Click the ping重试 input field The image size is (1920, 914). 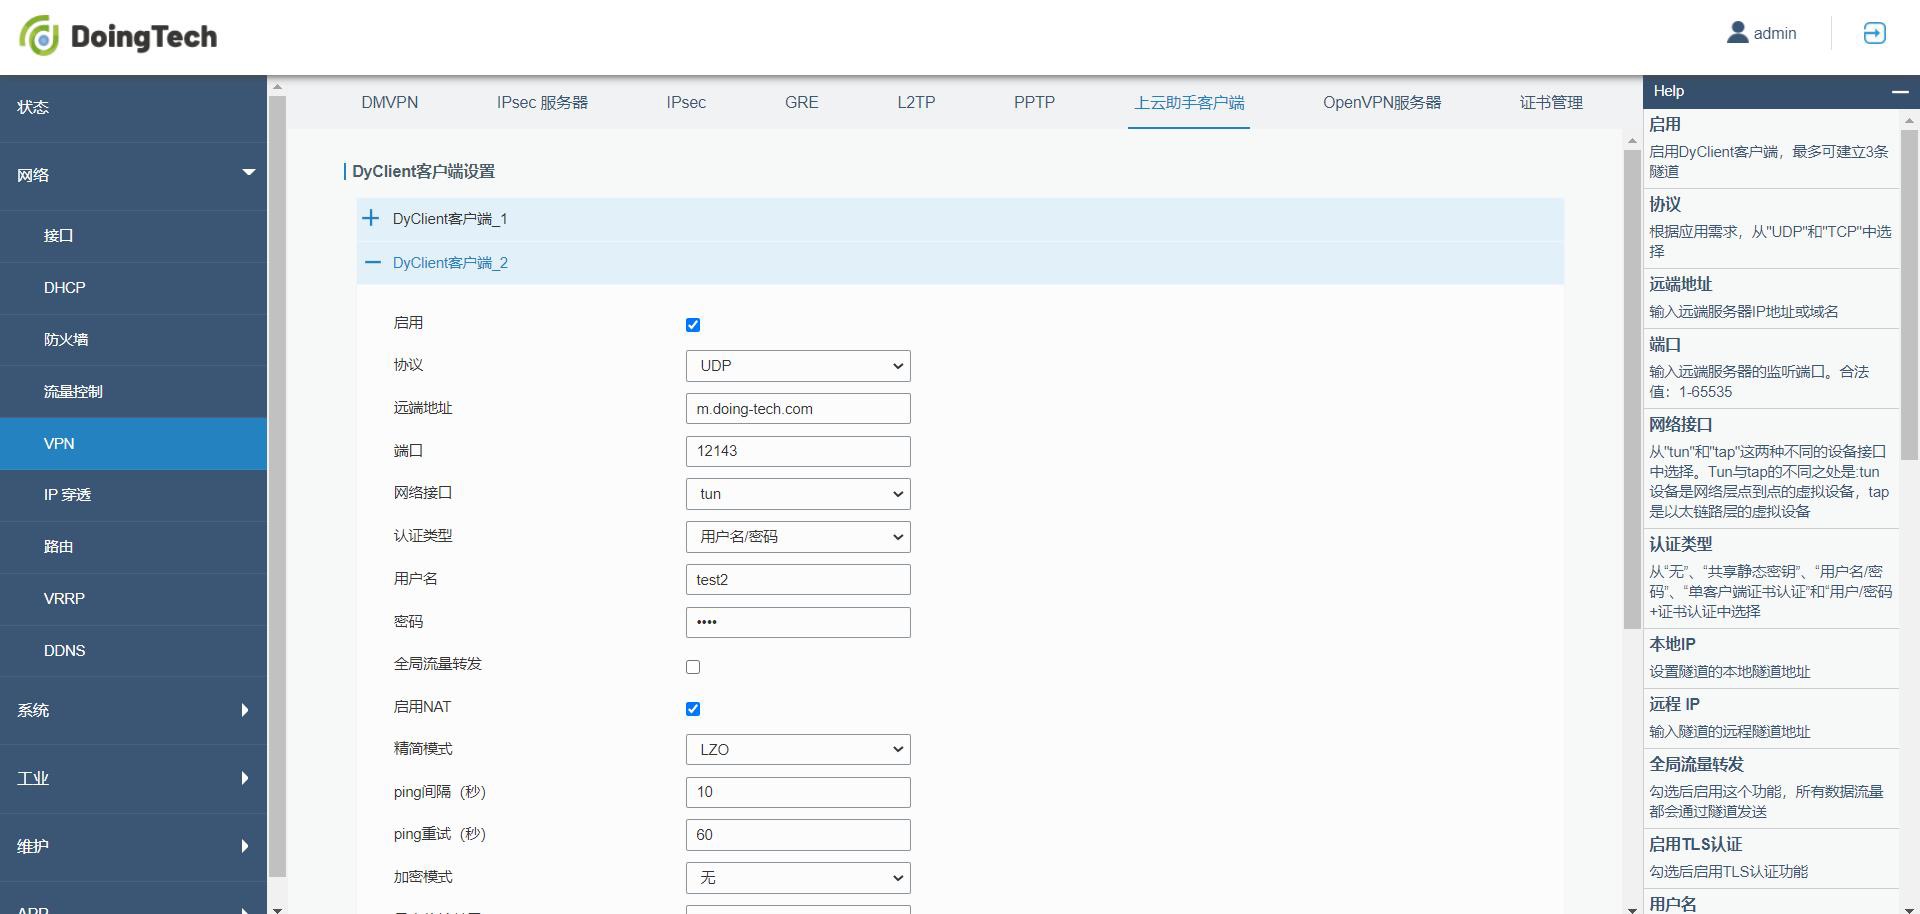click(x=798, y=835)
